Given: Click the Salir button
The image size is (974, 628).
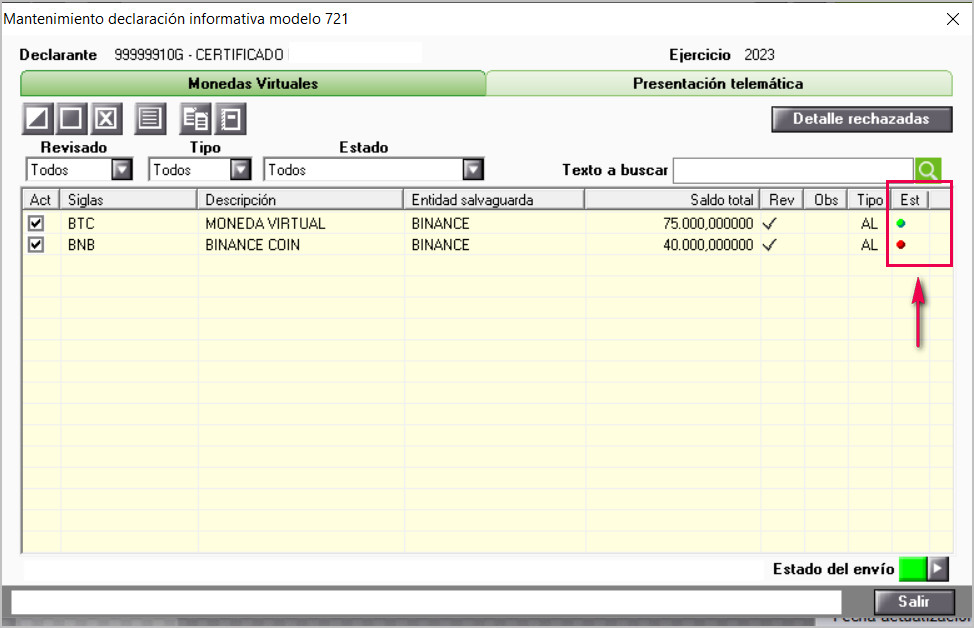Looking at the screenshot, I should [x=914, y=601].
